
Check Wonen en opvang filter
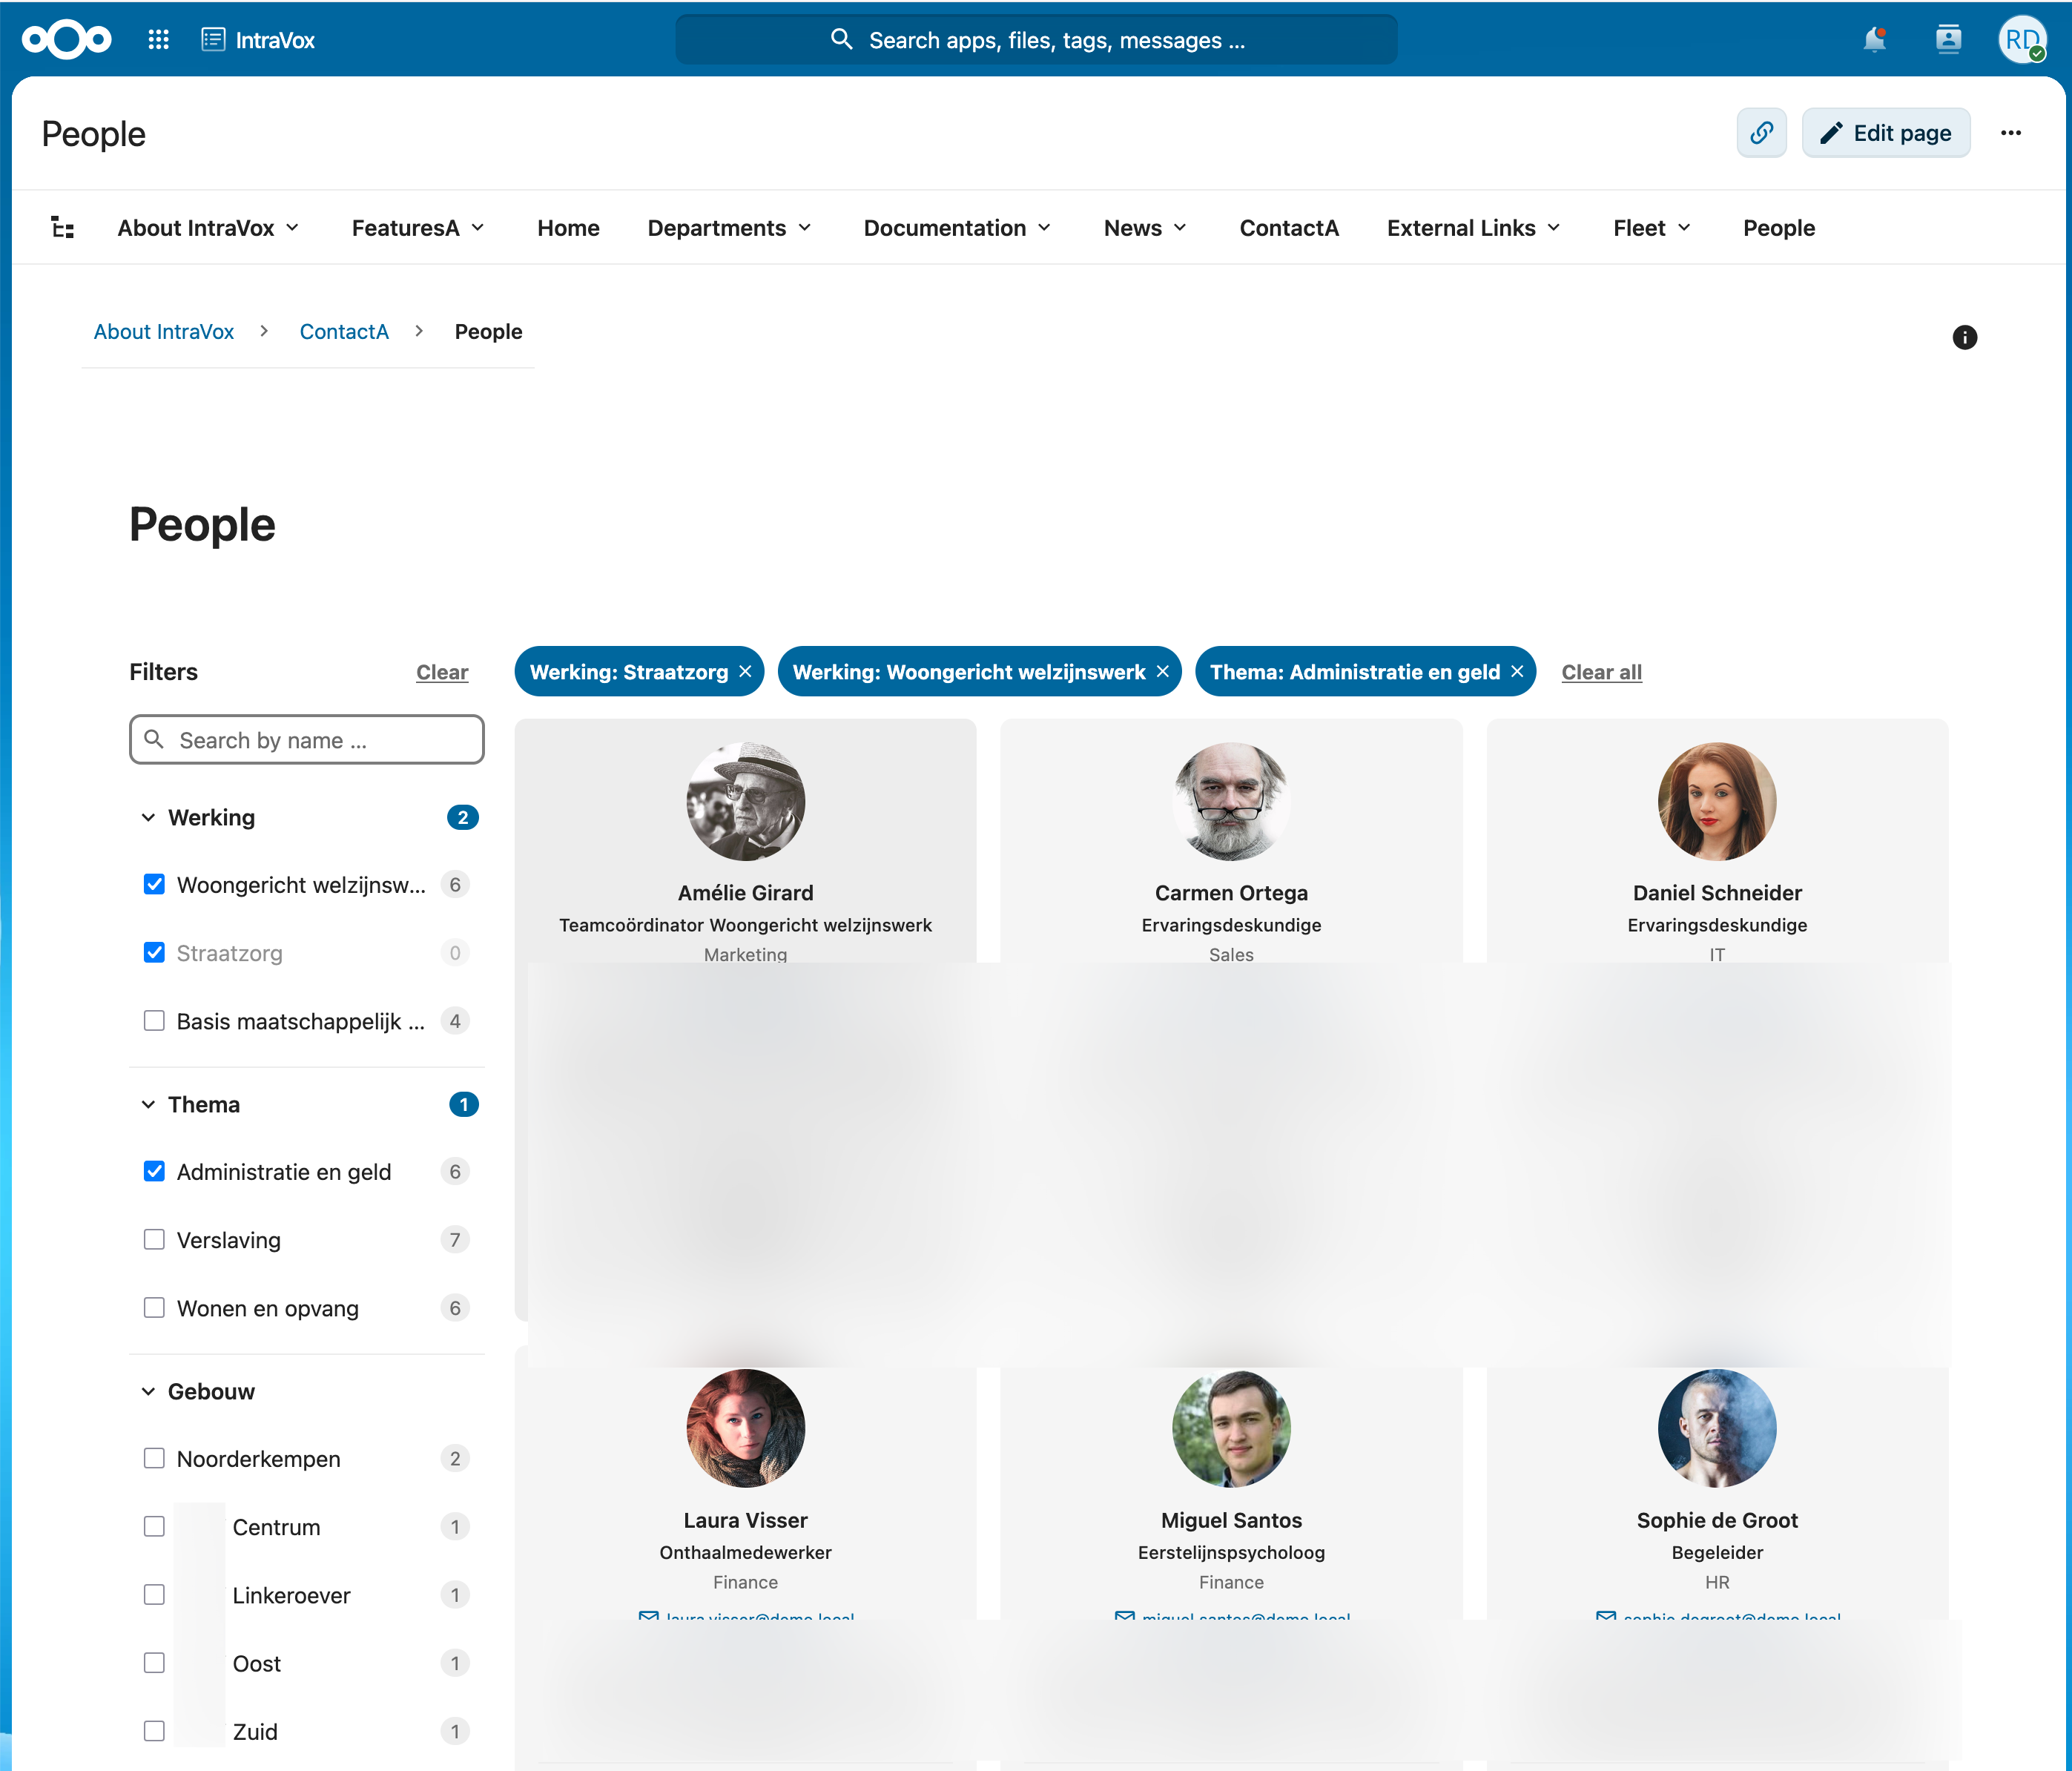tap(154, 1308)
